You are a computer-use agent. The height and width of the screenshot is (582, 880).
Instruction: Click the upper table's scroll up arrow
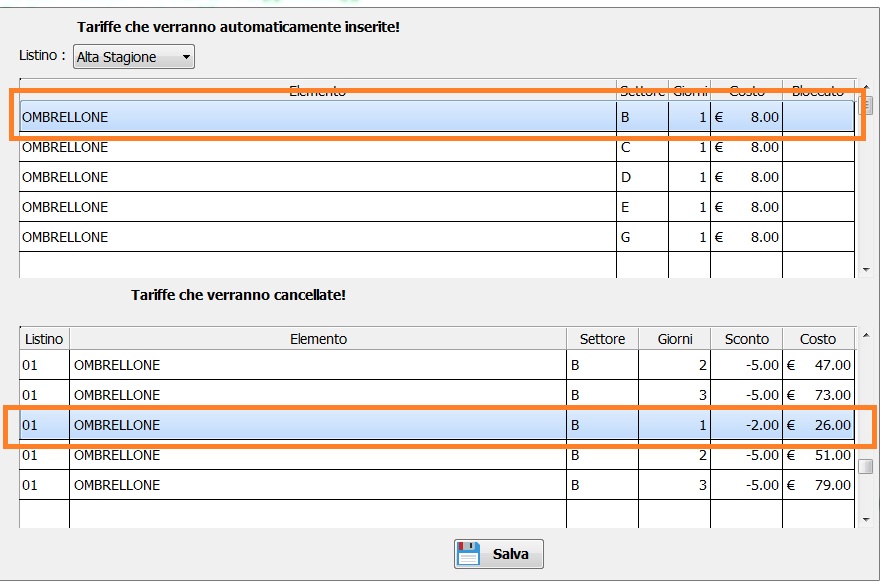867,86
